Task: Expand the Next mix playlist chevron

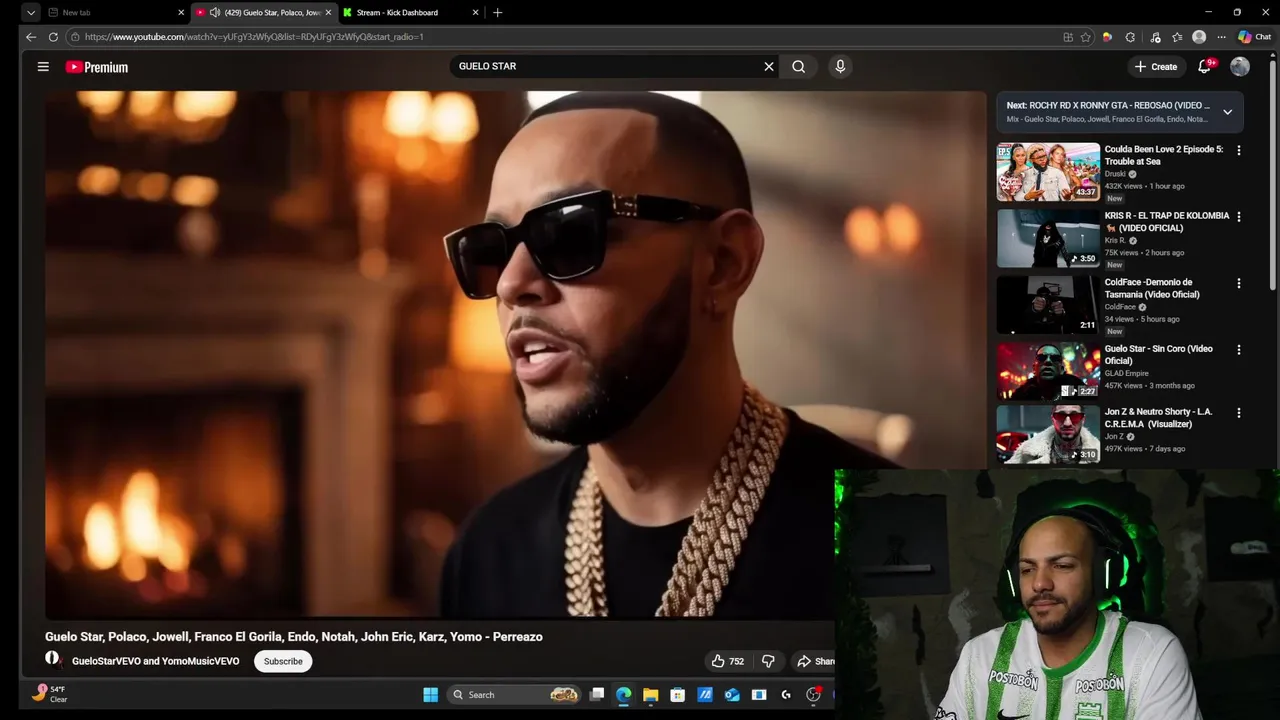Action: tap(1227, 112)
